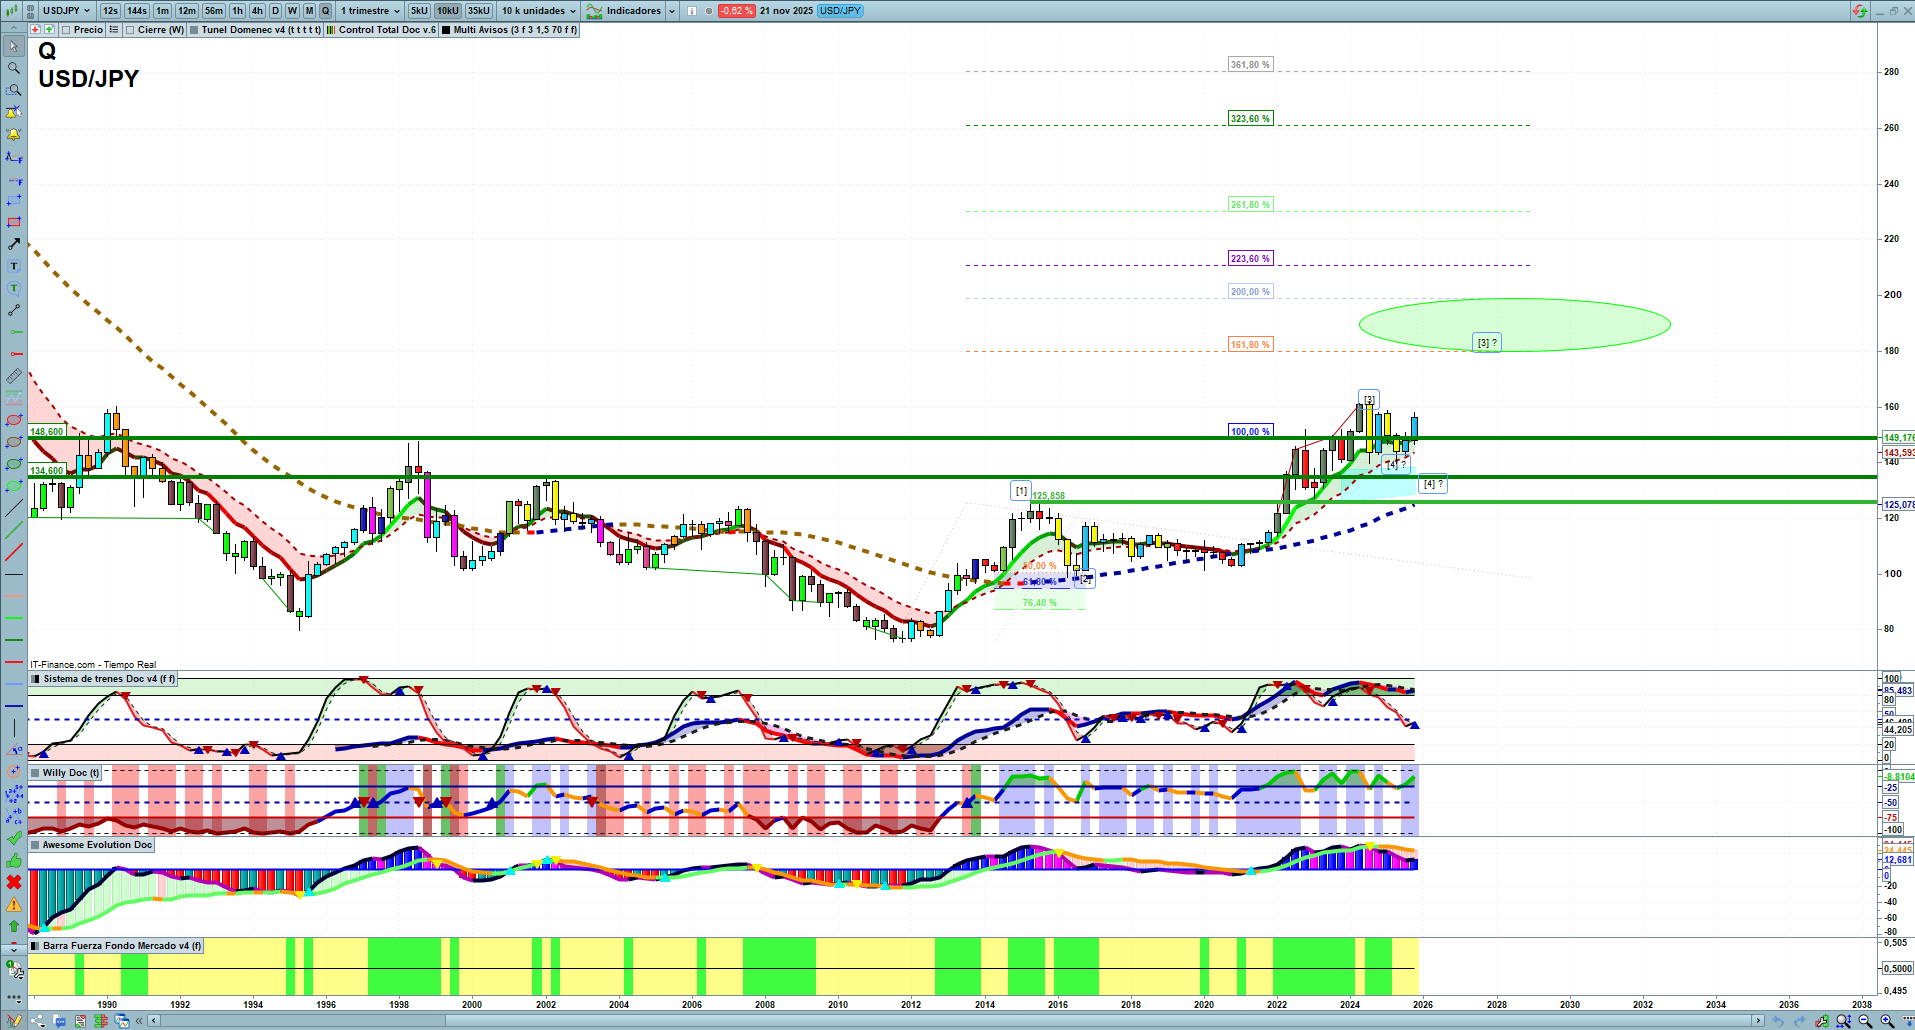Open the 1 trimestre period dropdown
Viewport: 1915px width, 1030px height.
point(370,11)
